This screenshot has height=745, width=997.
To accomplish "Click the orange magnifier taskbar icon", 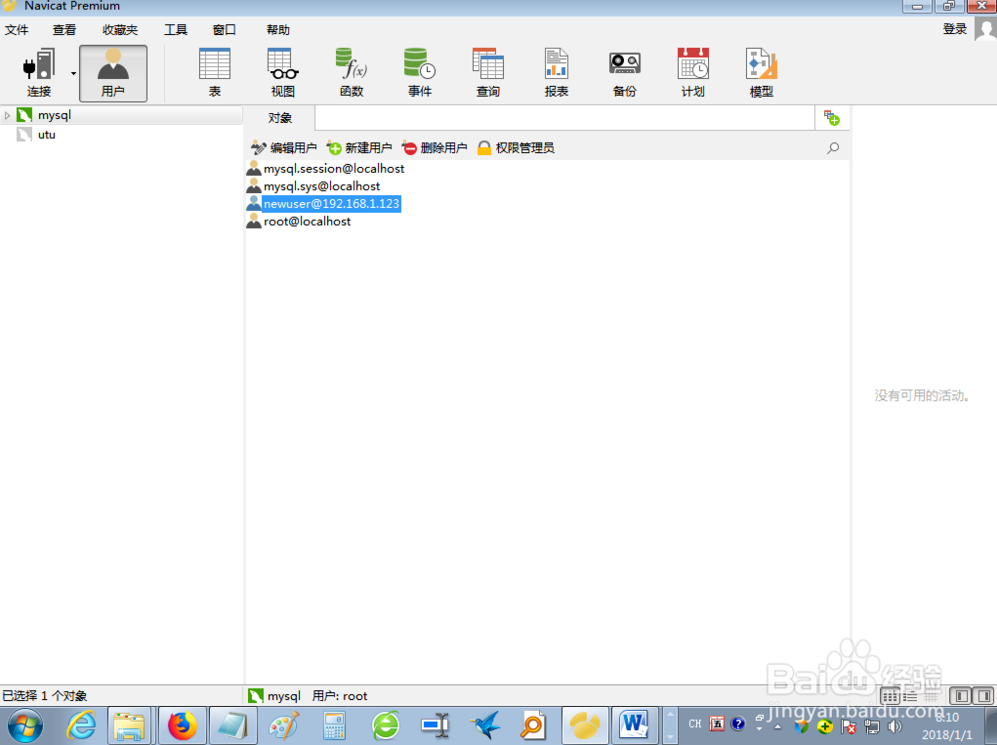I will click(x=533, y=725).
